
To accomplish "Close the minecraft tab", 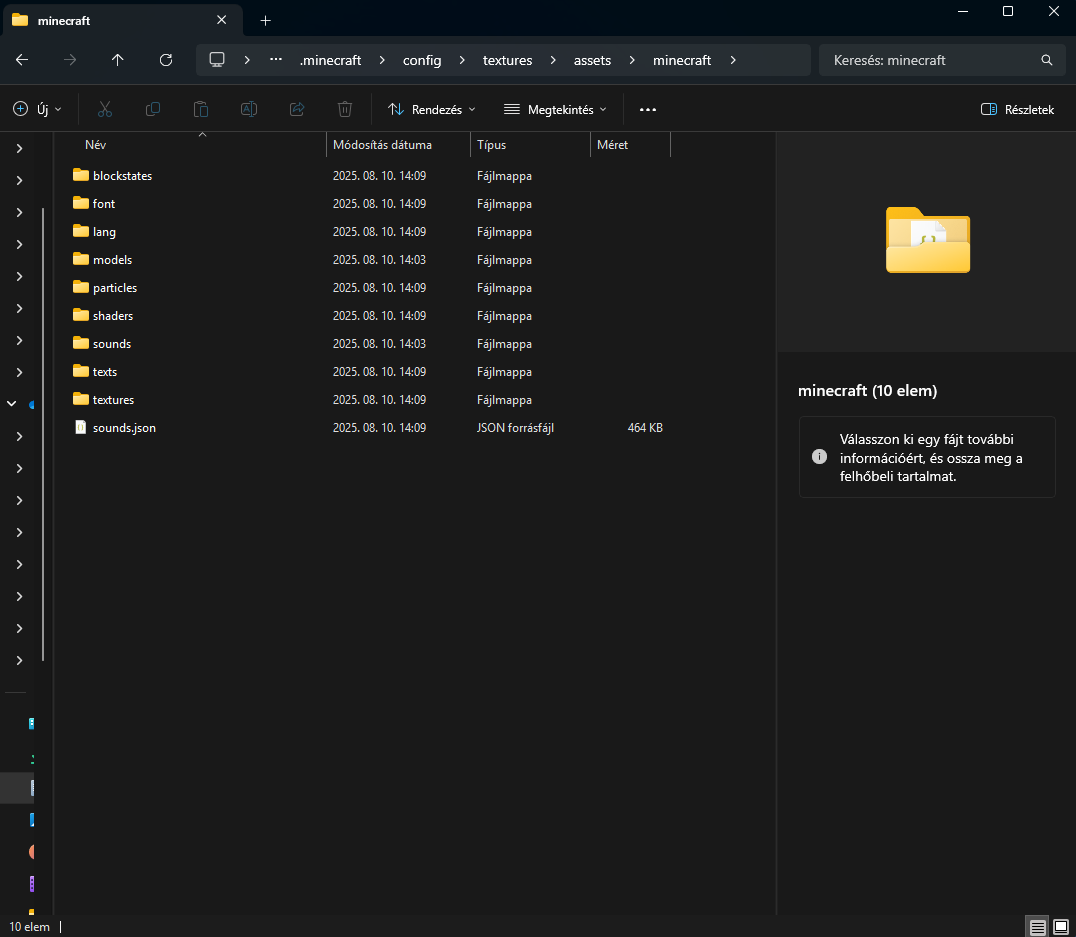I will (222, 20).
